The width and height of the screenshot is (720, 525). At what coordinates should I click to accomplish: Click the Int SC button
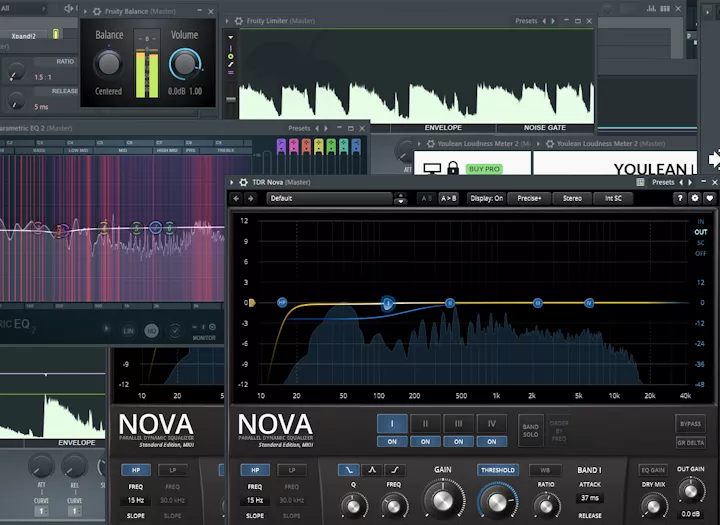[613, 198]
